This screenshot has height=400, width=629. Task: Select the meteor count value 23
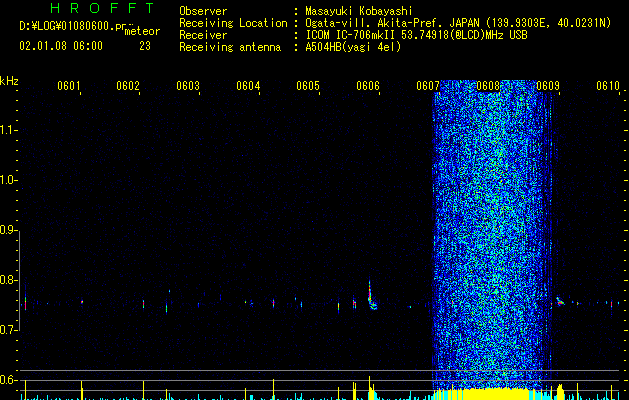point(145,46)
